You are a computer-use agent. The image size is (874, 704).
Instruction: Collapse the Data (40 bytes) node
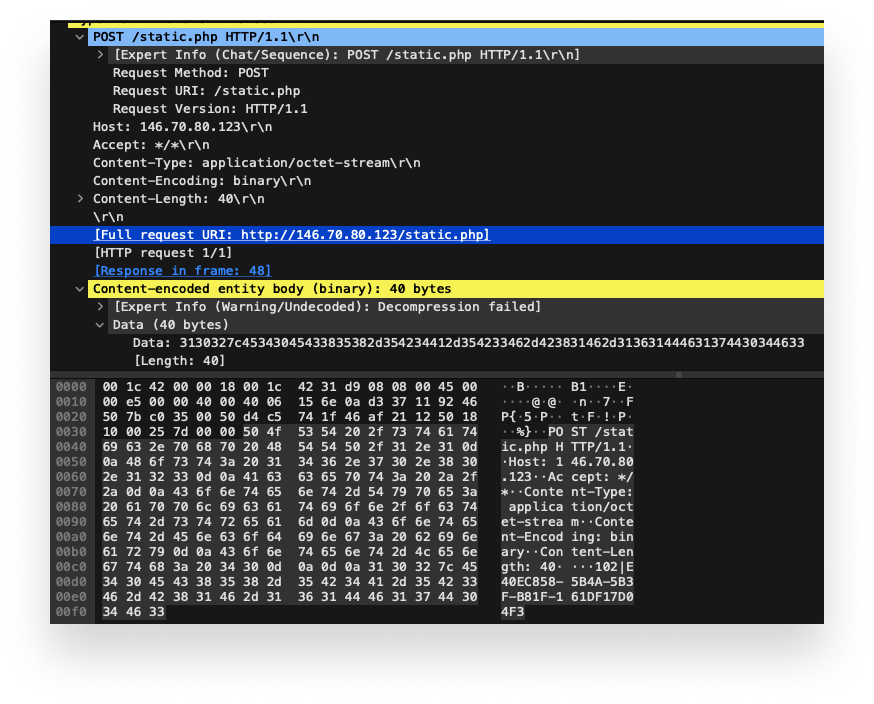pos(98,324)
